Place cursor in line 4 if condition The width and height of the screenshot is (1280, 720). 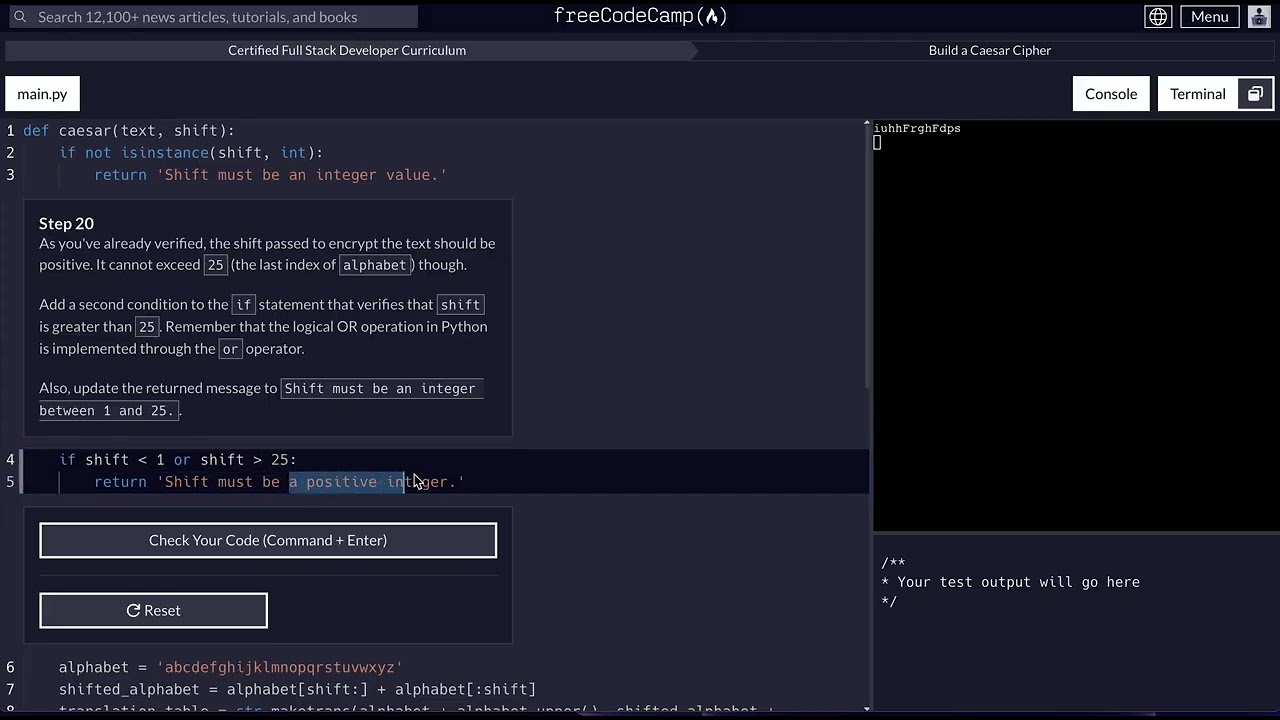coord(178,460)
